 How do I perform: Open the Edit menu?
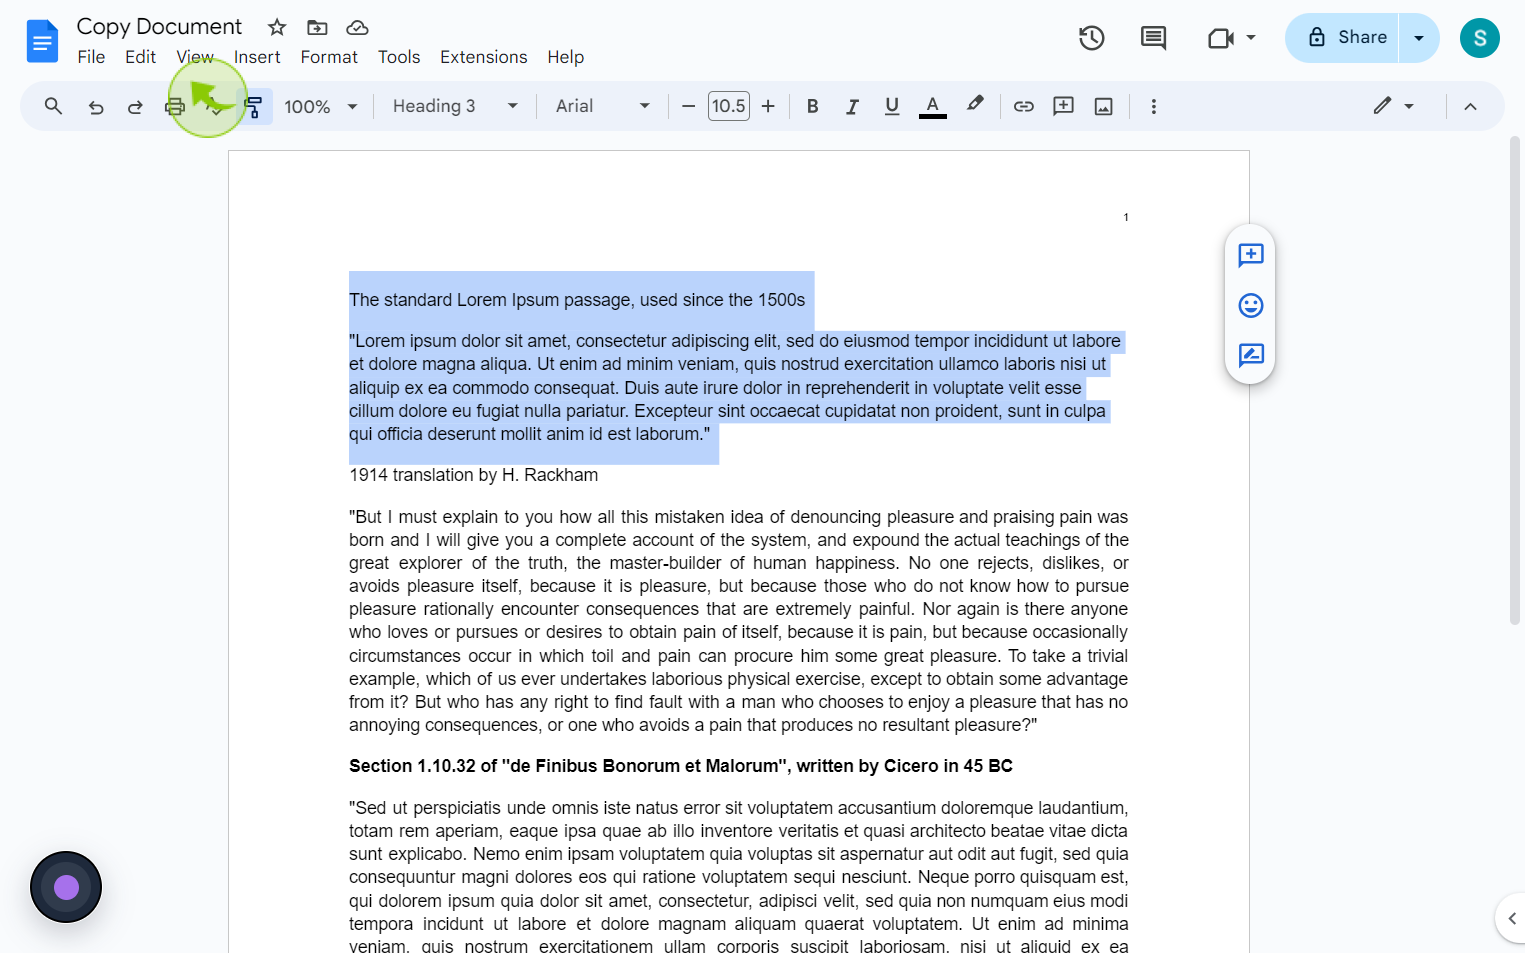point(140,57)
